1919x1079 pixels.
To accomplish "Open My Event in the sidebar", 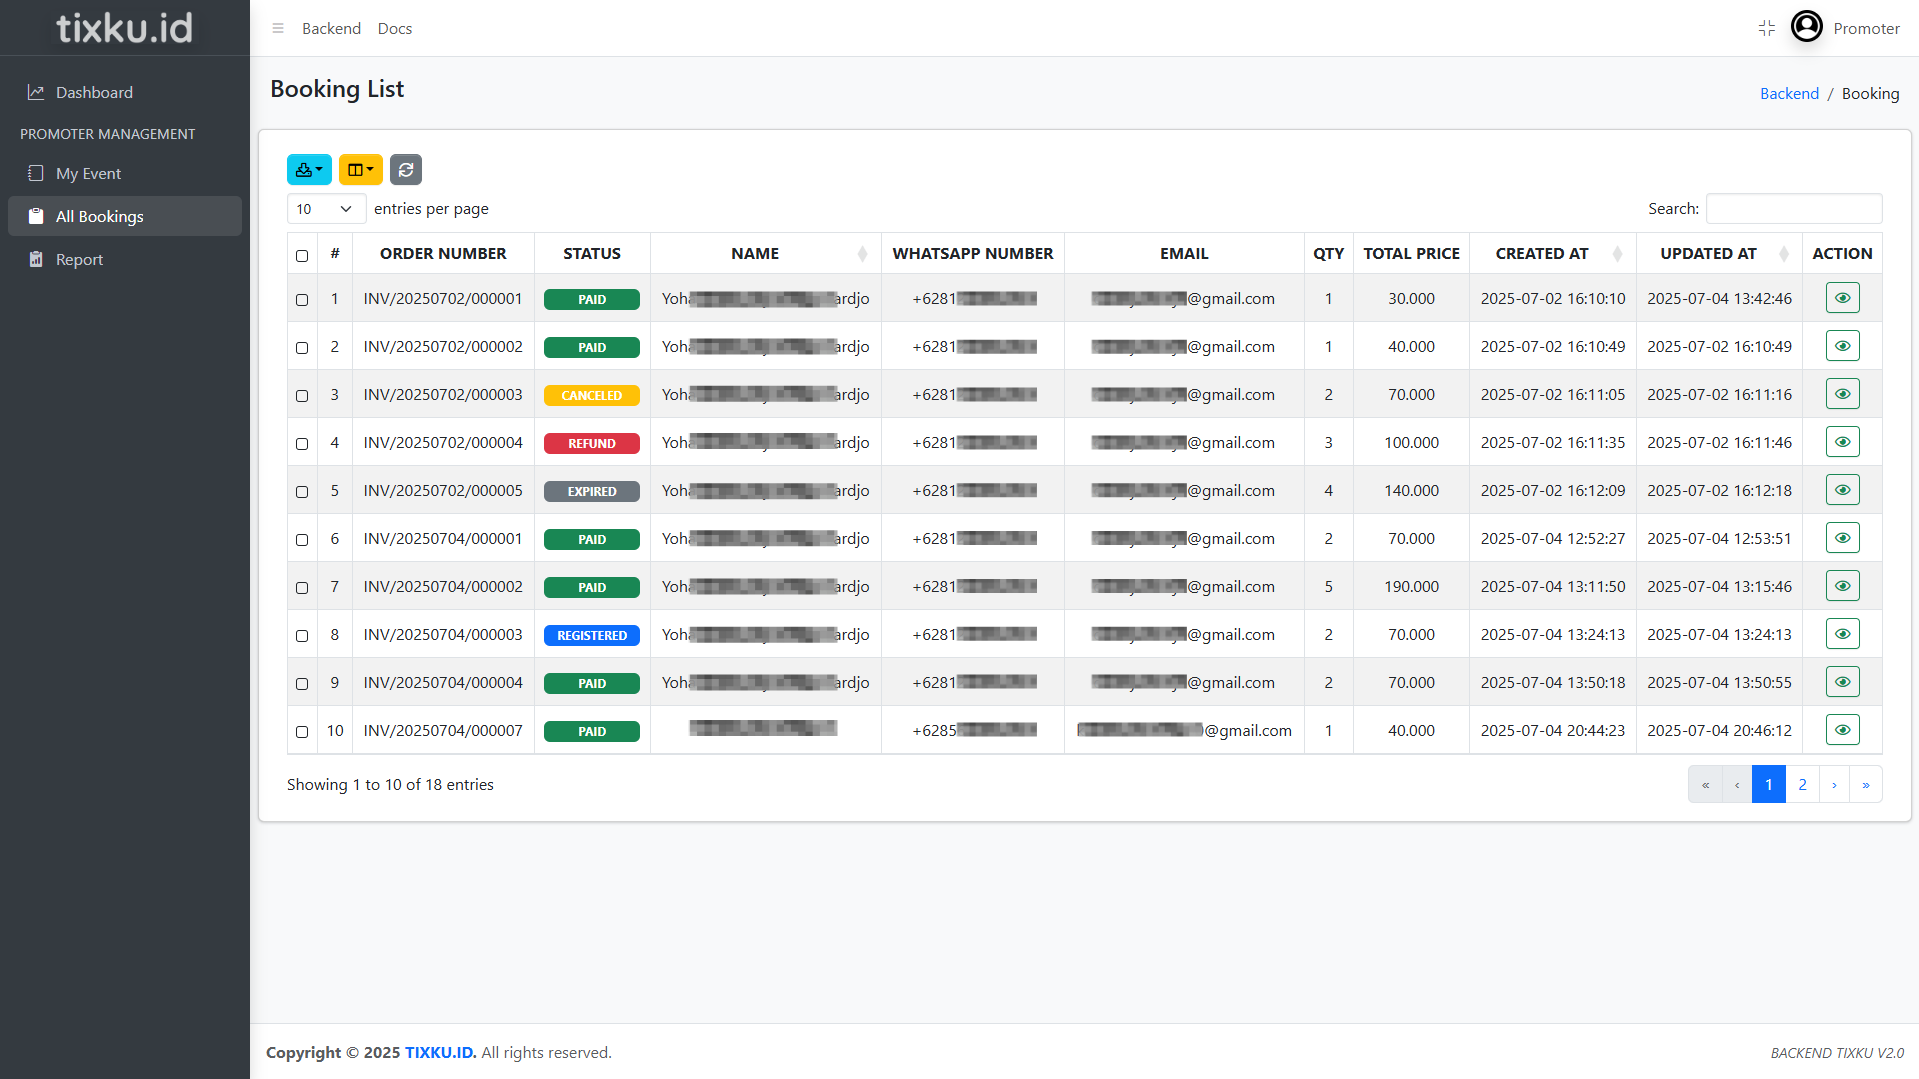I will 88,173.
